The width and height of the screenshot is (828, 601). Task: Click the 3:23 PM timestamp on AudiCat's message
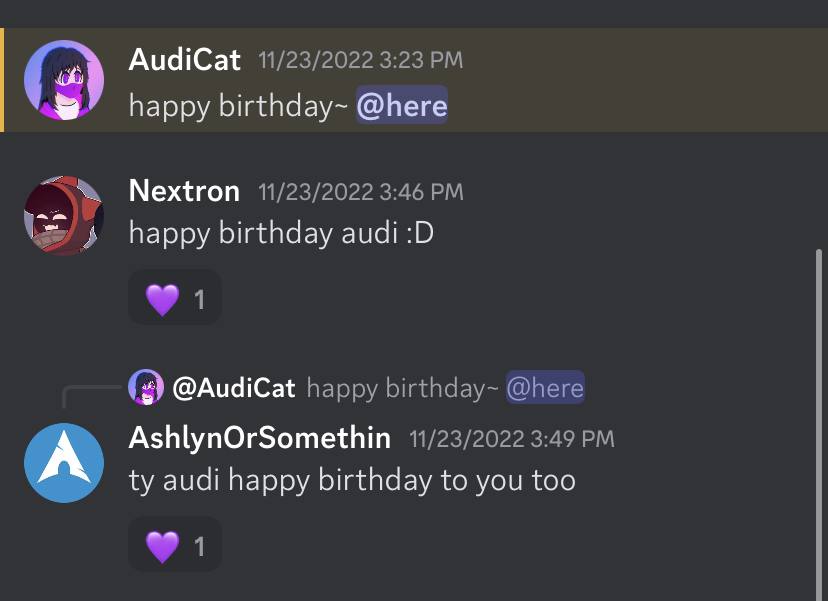[x=360, y=60]
